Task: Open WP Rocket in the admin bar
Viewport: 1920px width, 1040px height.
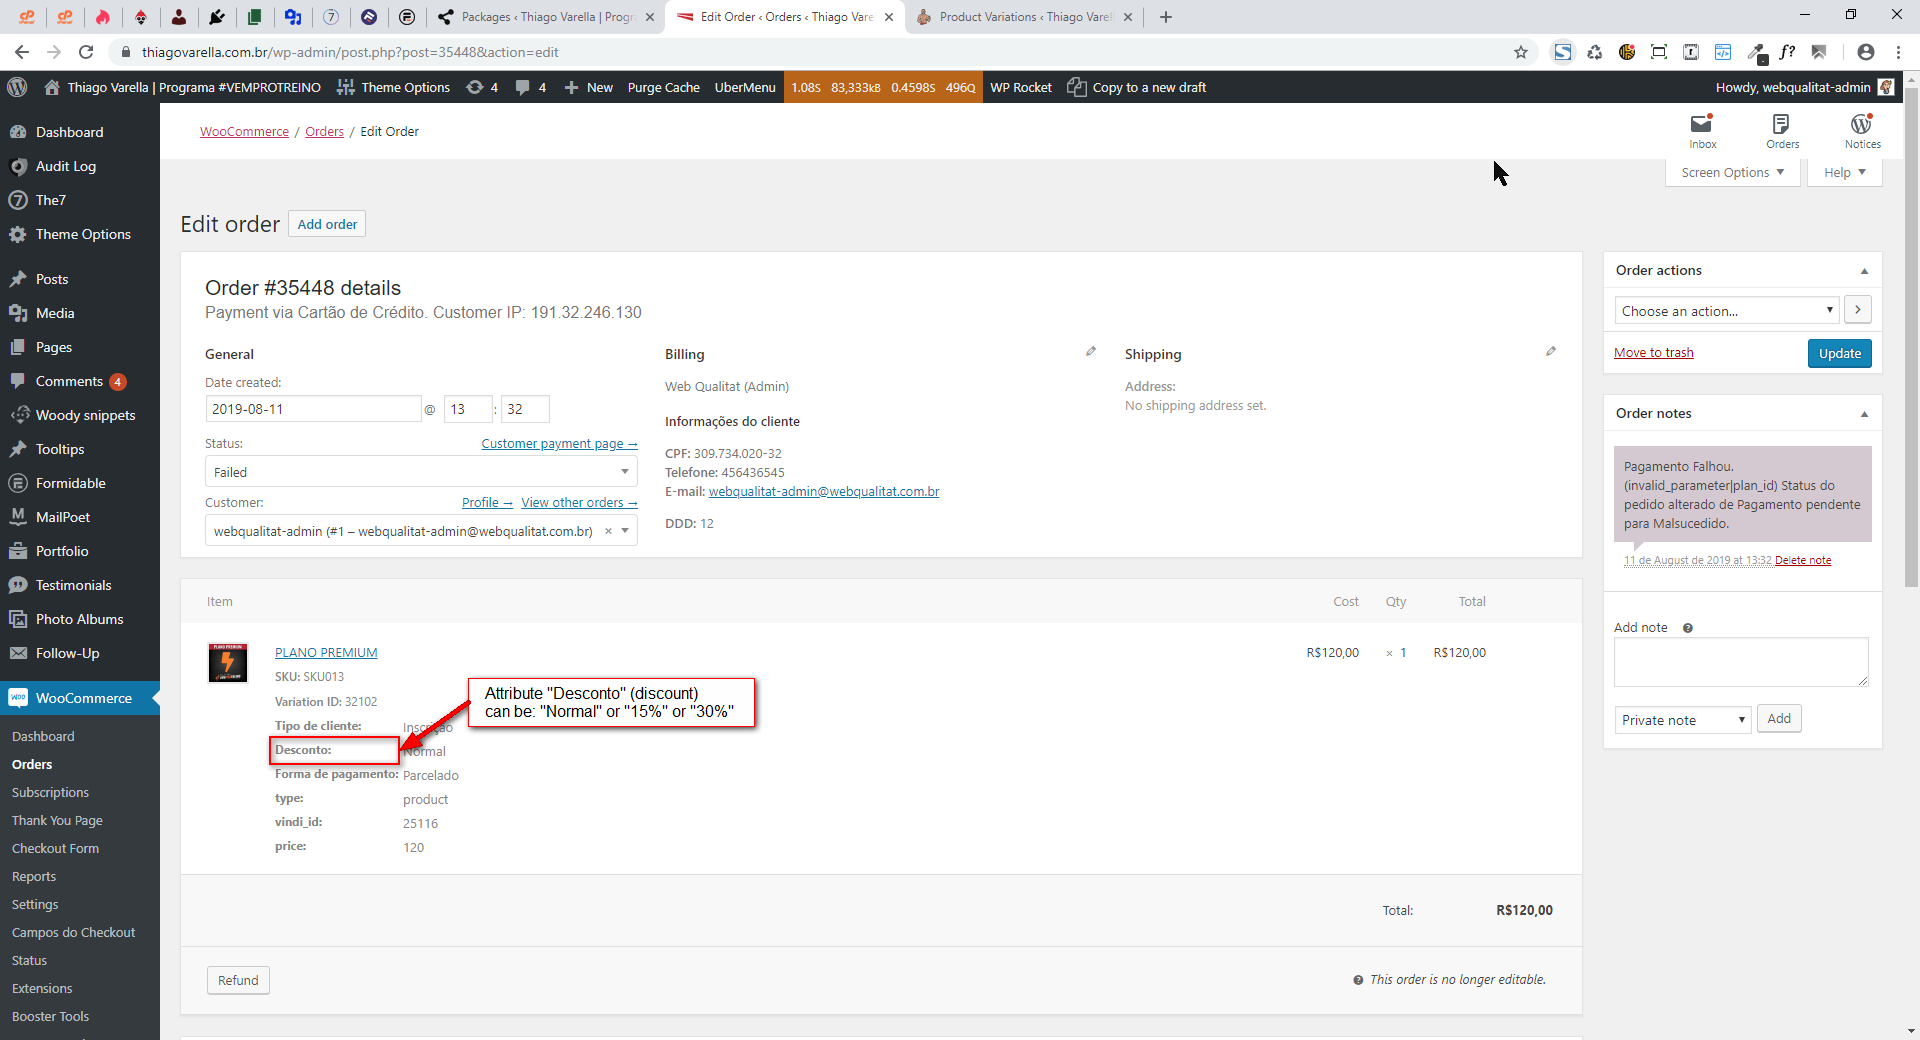Action: click(x=1021, y=87)
